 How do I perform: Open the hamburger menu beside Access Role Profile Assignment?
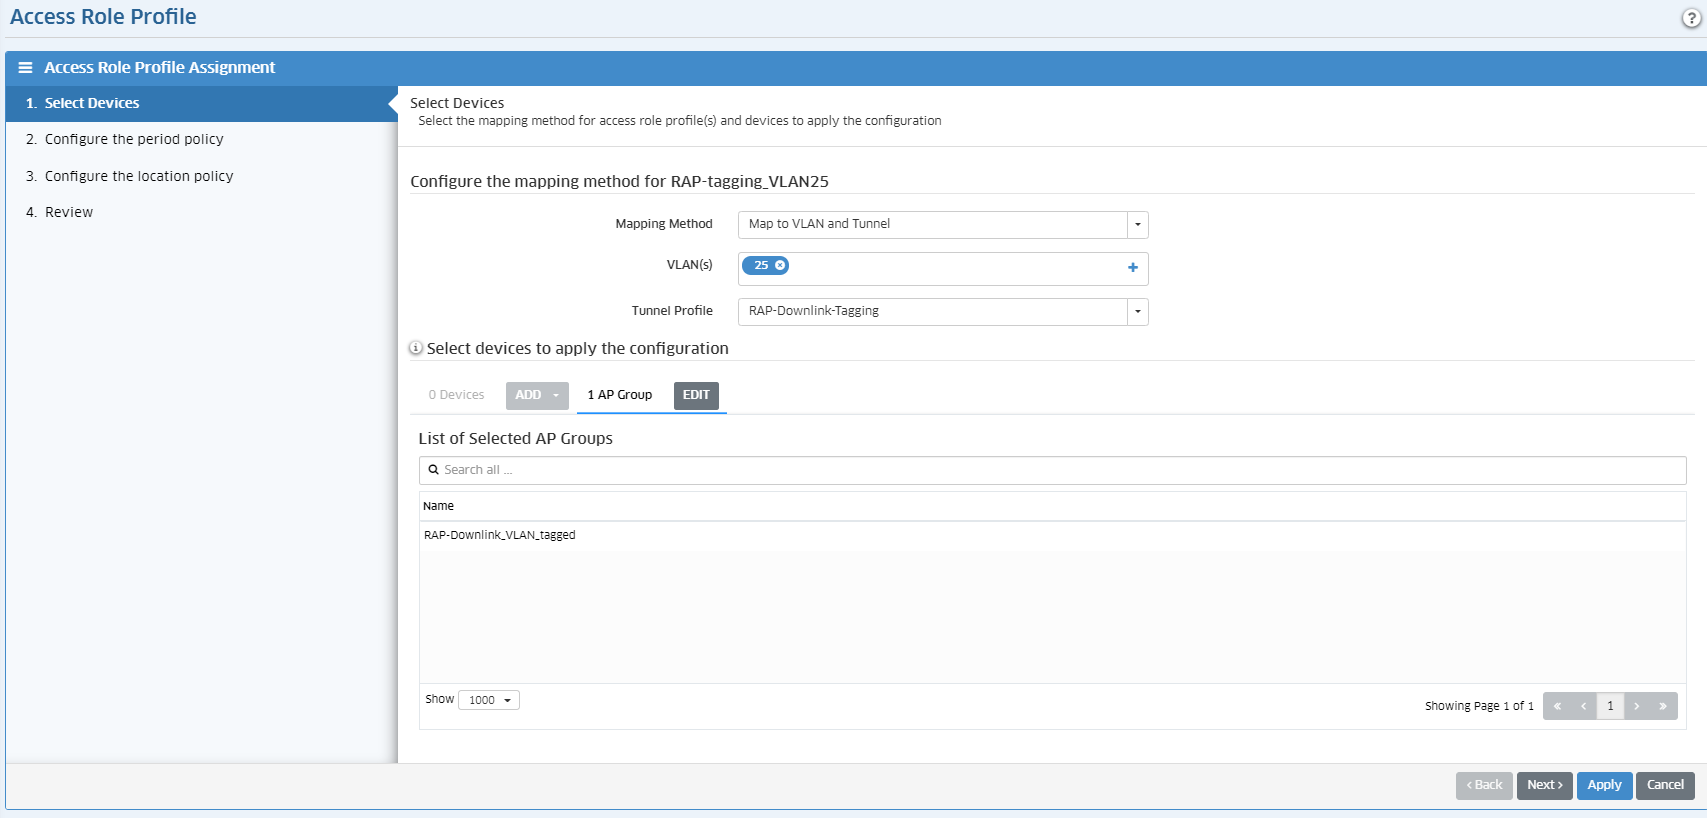coord(25,68)
